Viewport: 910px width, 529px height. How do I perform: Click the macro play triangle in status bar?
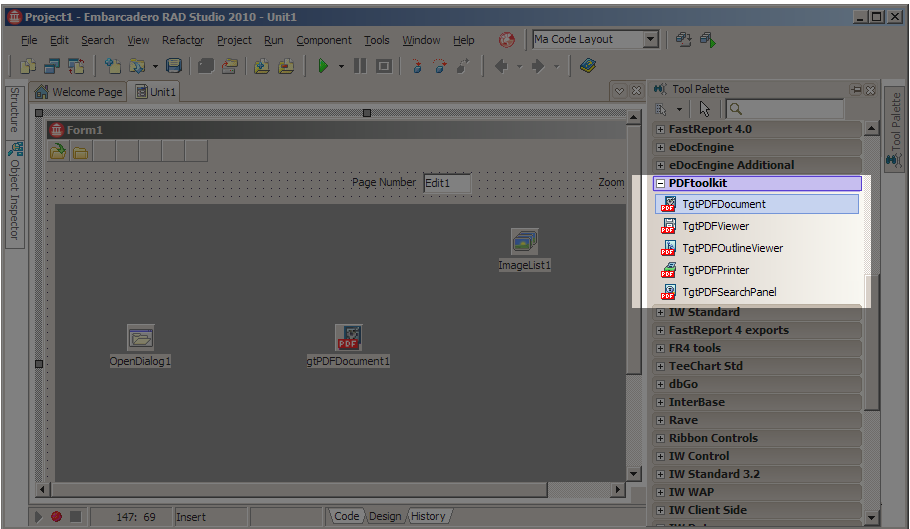(x=38, y=516)
